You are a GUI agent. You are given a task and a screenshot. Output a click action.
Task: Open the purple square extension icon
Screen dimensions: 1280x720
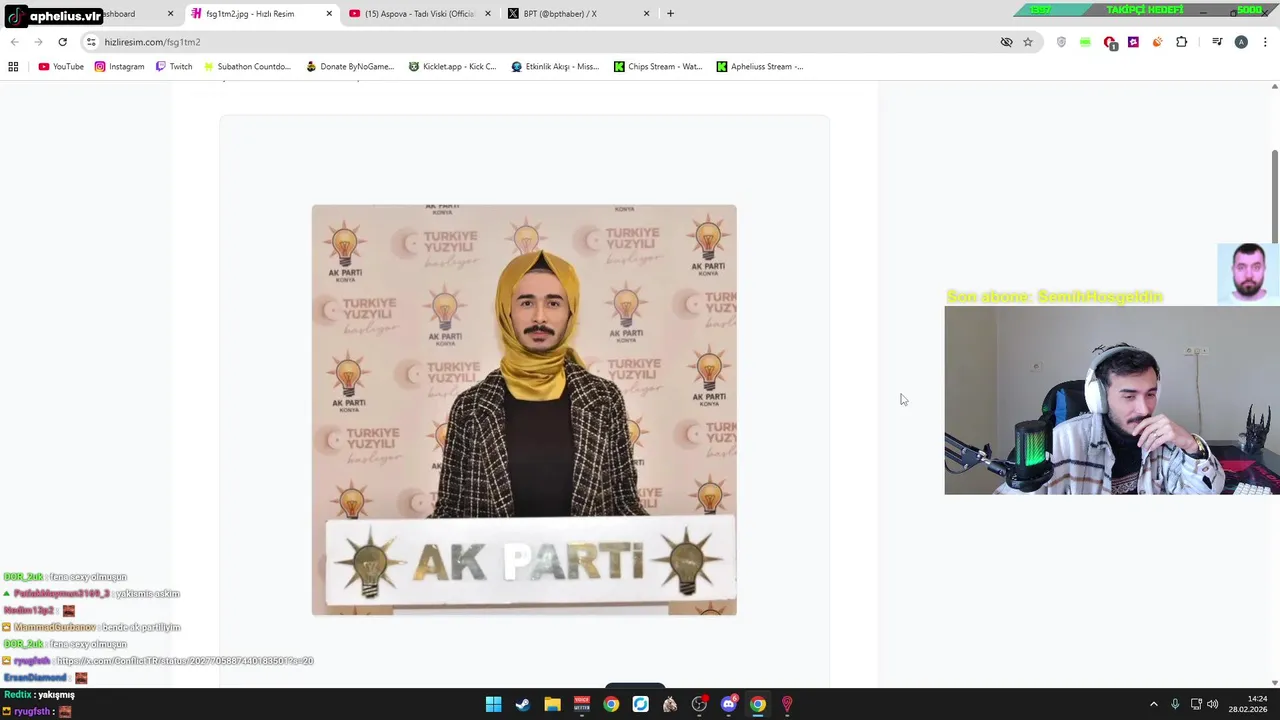1133,42
